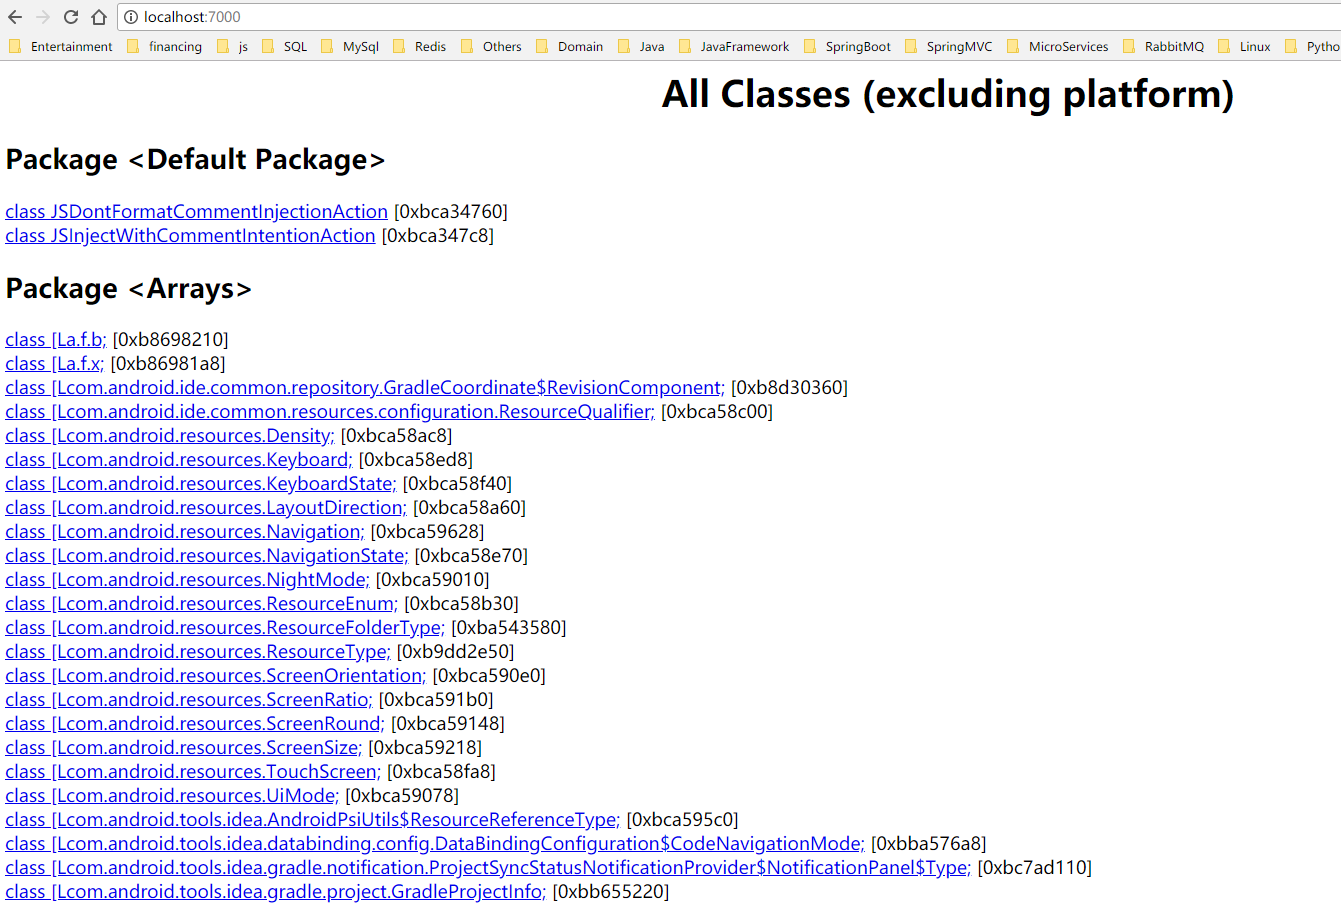Viewport: 1341px width, 905px height.
Task: Open the resources.UiMode class link
Action: [x=172, y=796]
